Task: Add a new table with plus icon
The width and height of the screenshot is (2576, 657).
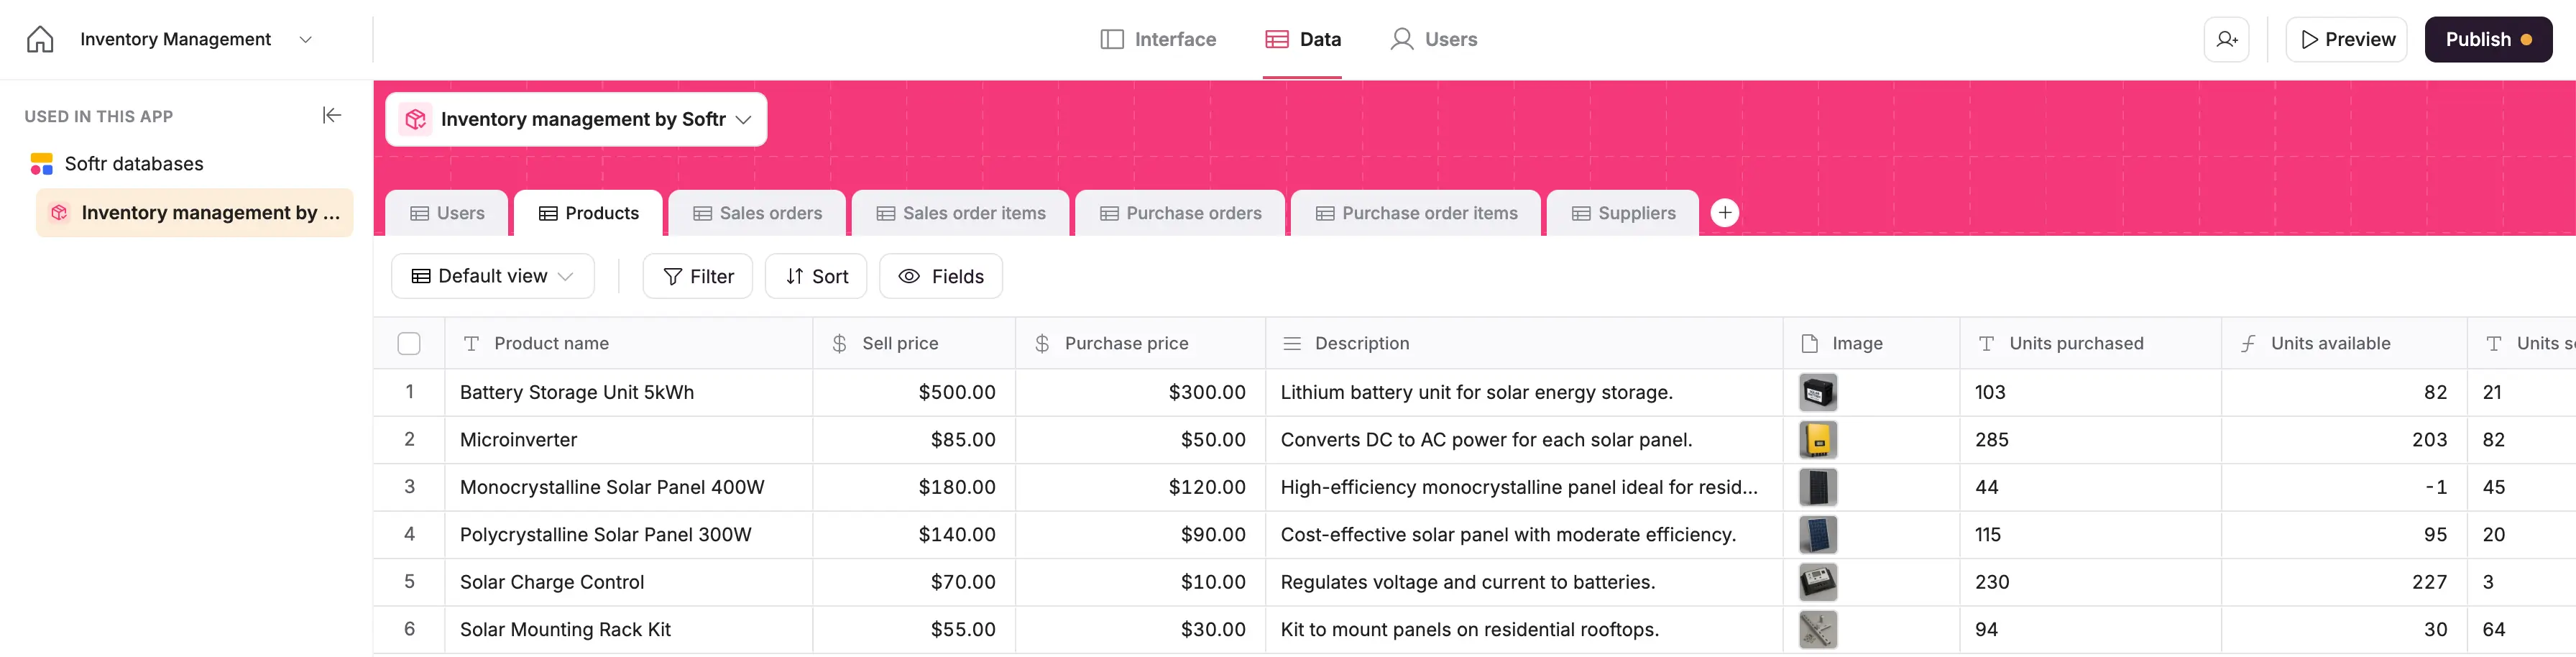Action: coord(1724,213)
